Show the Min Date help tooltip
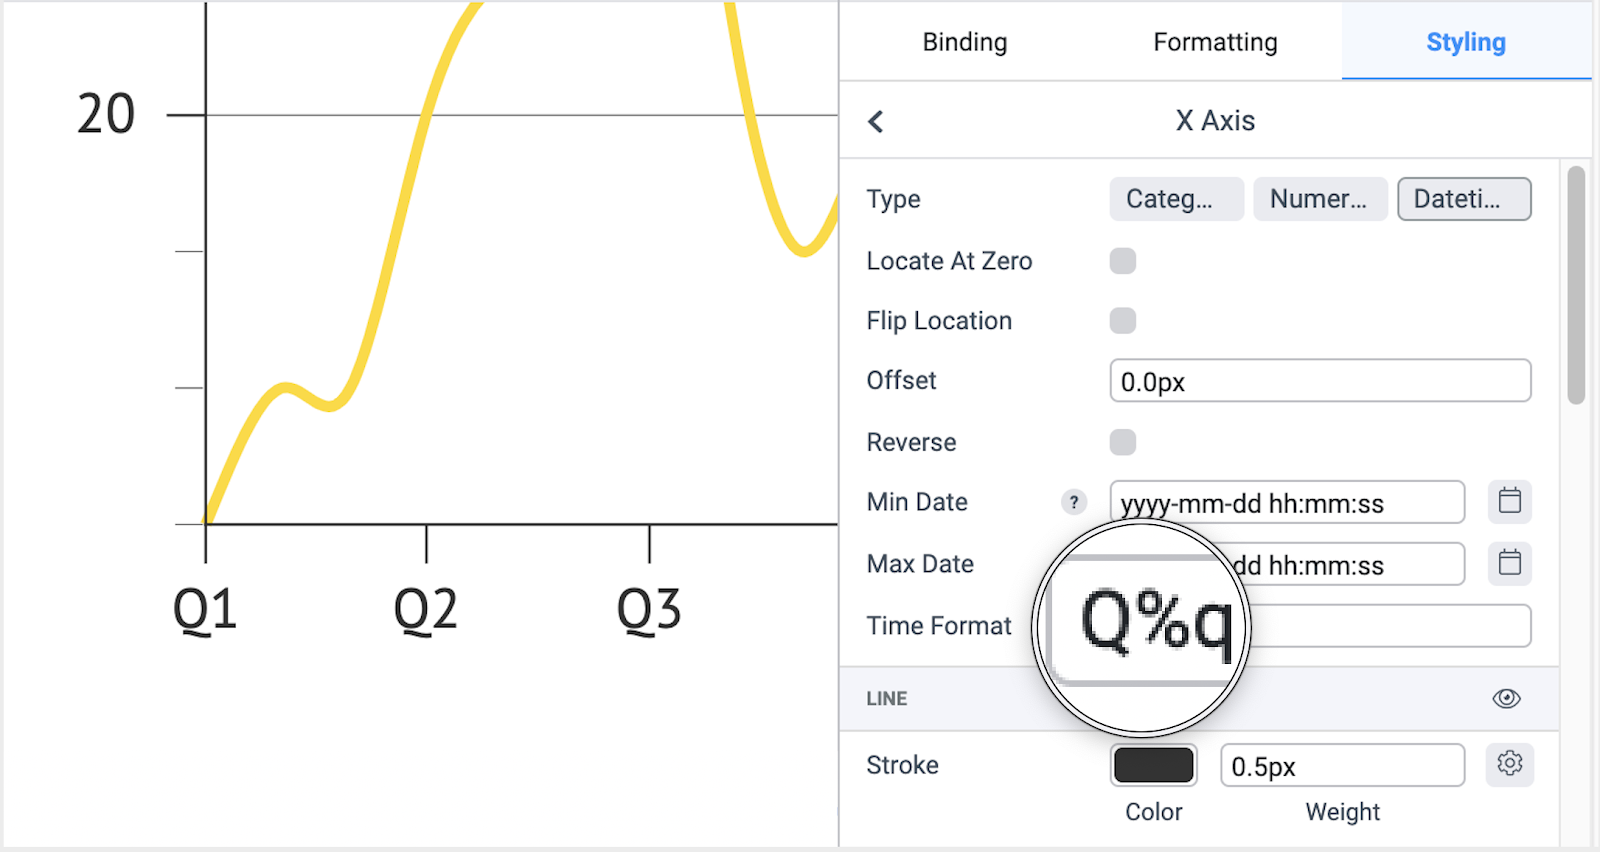1600x852 pixels. (1074, 502)
